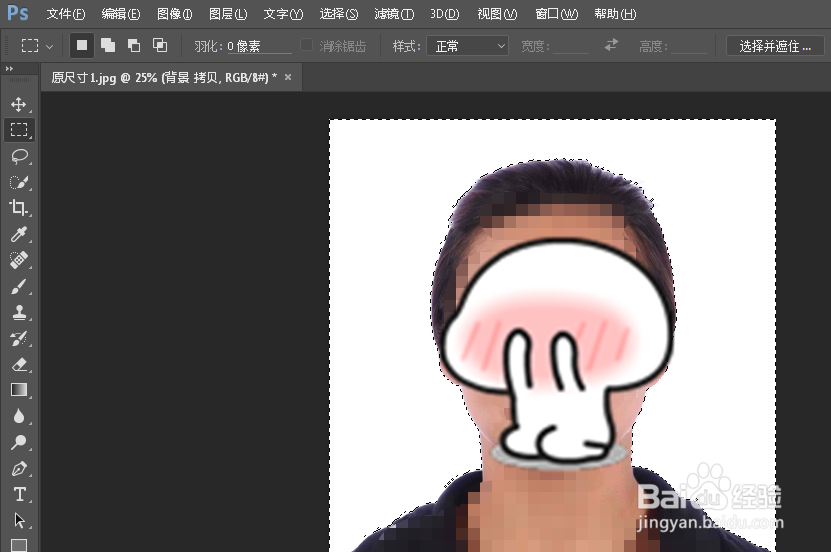Open the 图层(L) menu
The image size is (831, 552).
pyautogui.click(x=228, y=14)
